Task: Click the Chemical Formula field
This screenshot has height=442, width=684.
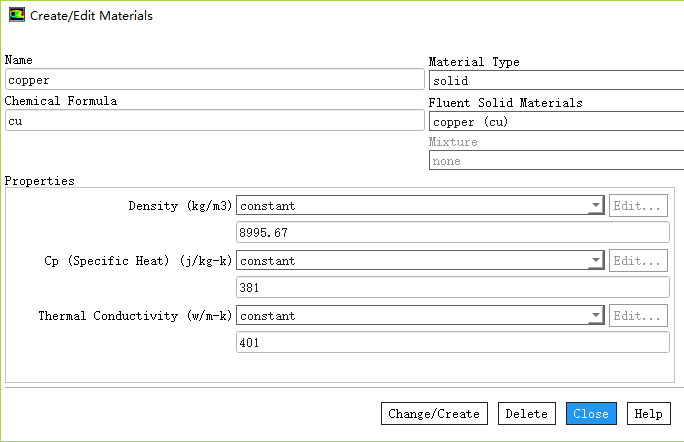Action: pyautogui.click(x=214, y=121)
